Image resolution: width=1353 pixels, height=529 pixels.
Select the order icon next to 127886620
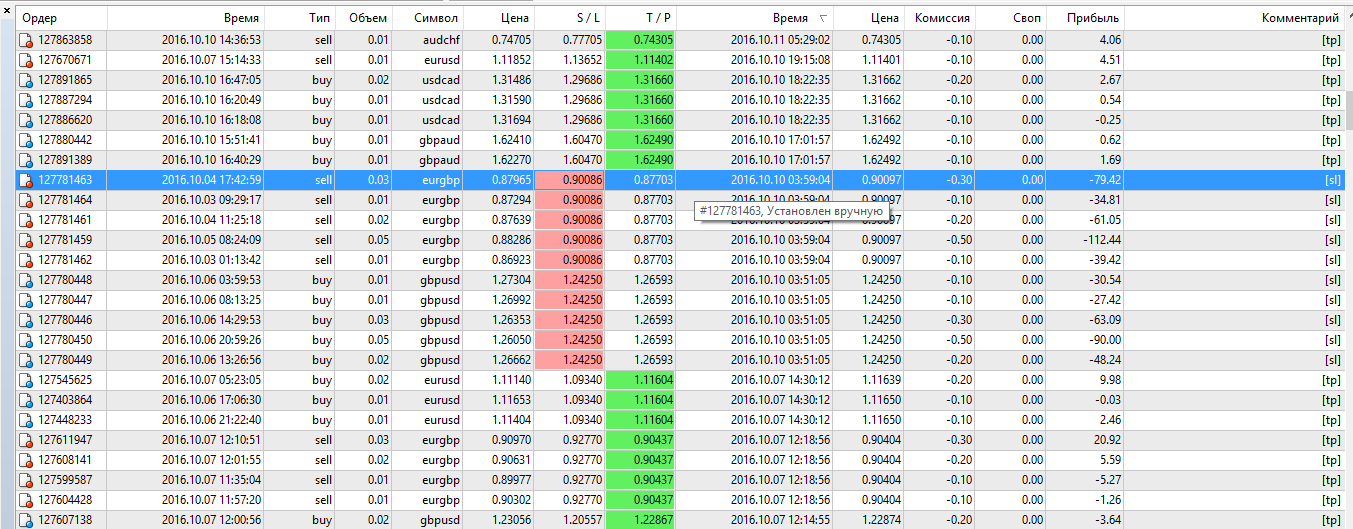(x=27, y=120)
